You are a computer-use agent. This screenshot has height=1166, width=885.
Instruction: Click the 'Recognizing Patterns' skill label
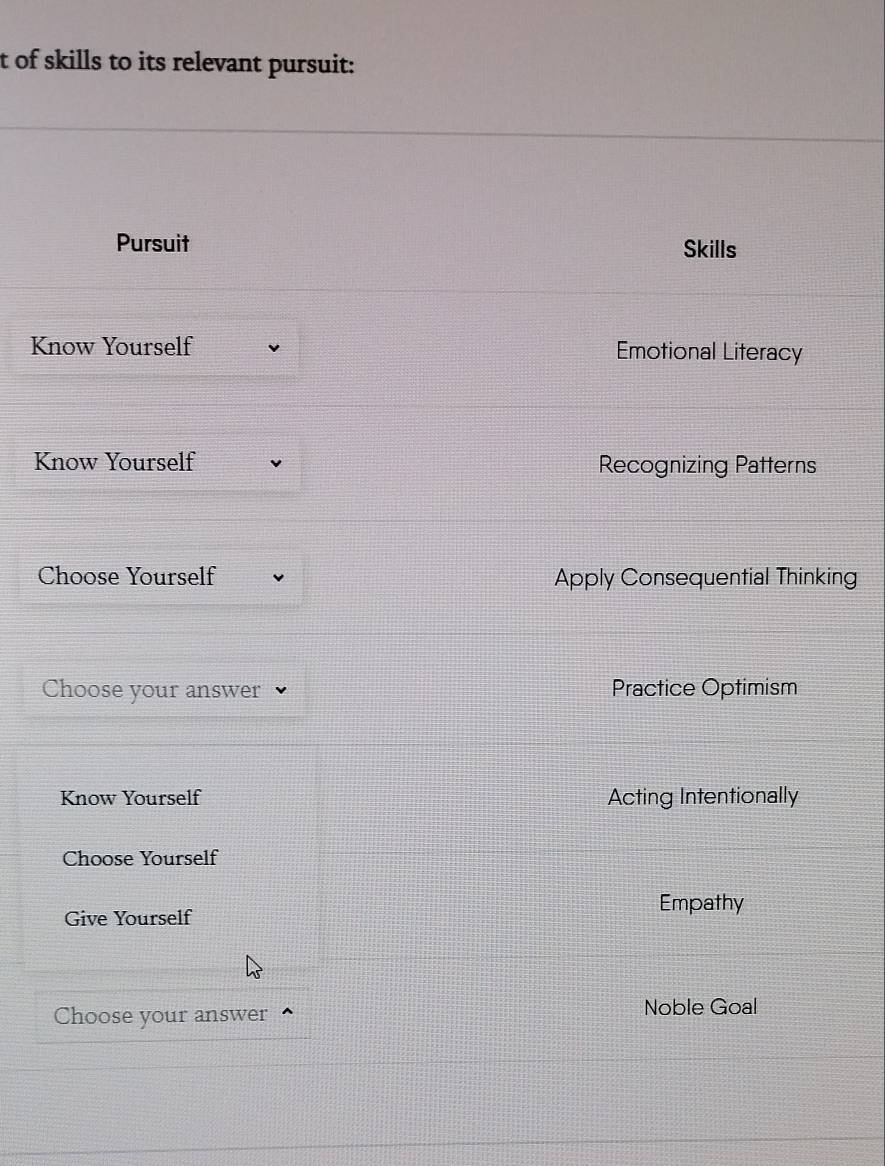coord(707,465)
